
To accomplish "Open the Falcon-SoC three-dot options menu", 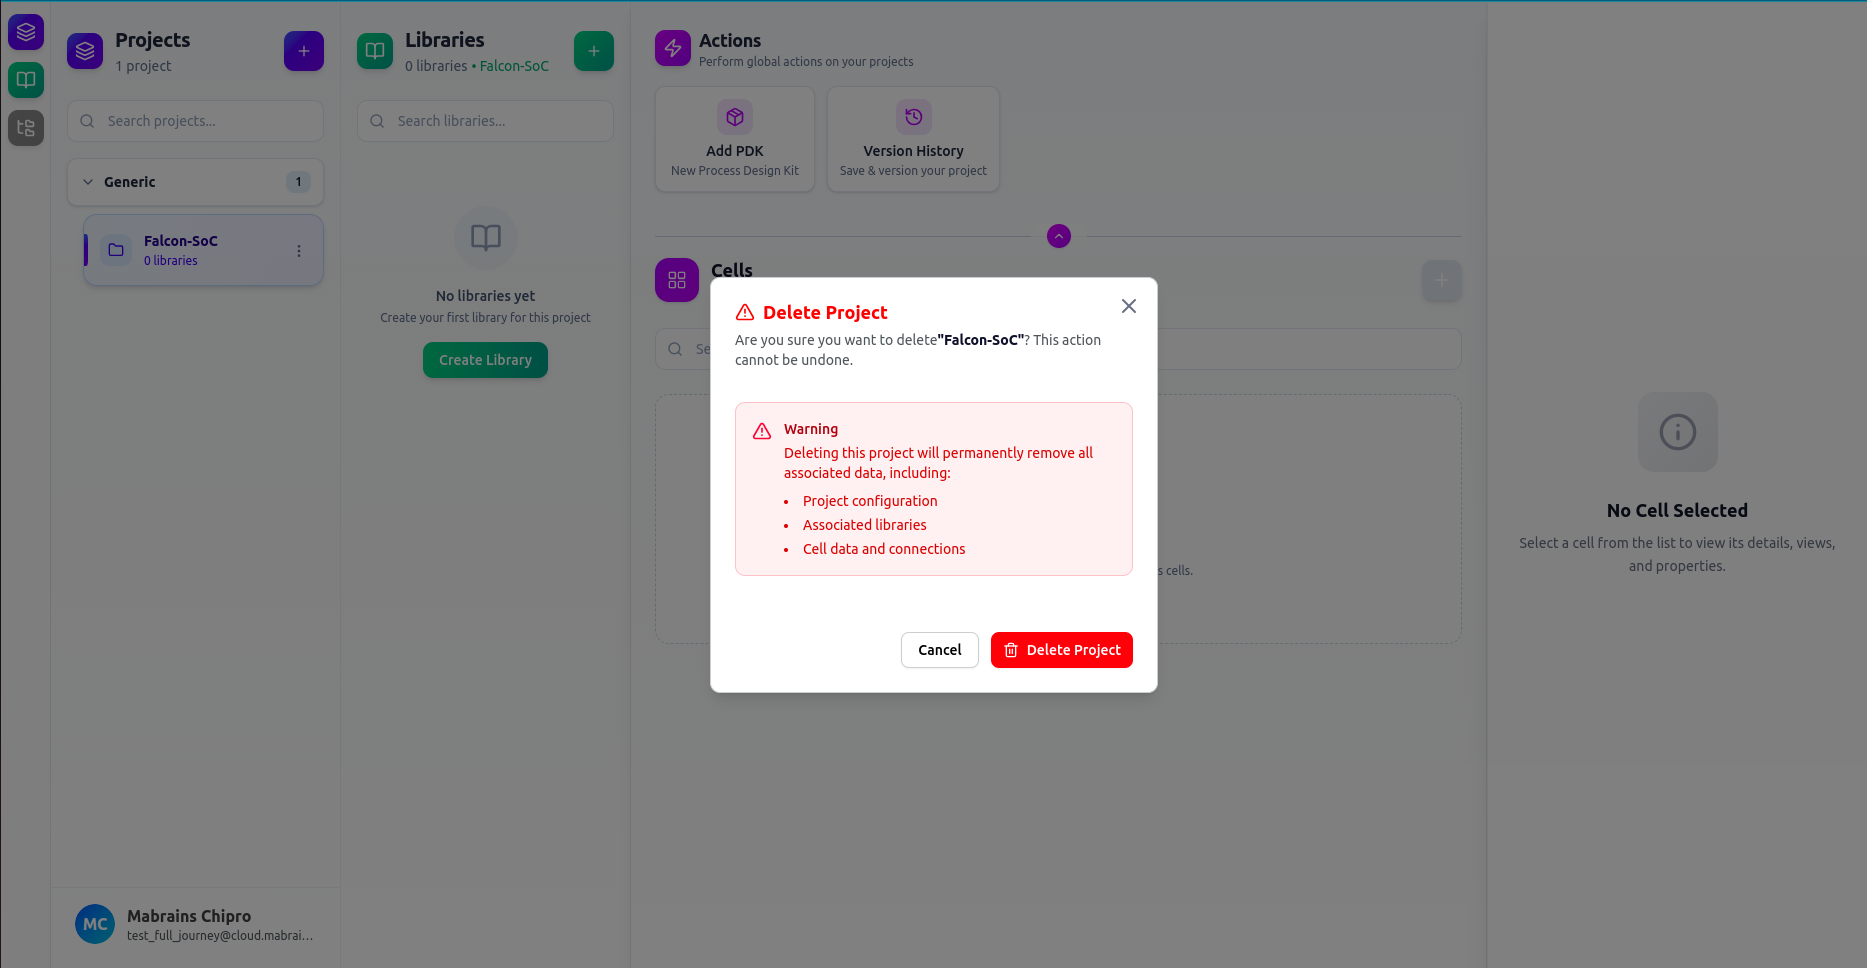I will 298,250.
